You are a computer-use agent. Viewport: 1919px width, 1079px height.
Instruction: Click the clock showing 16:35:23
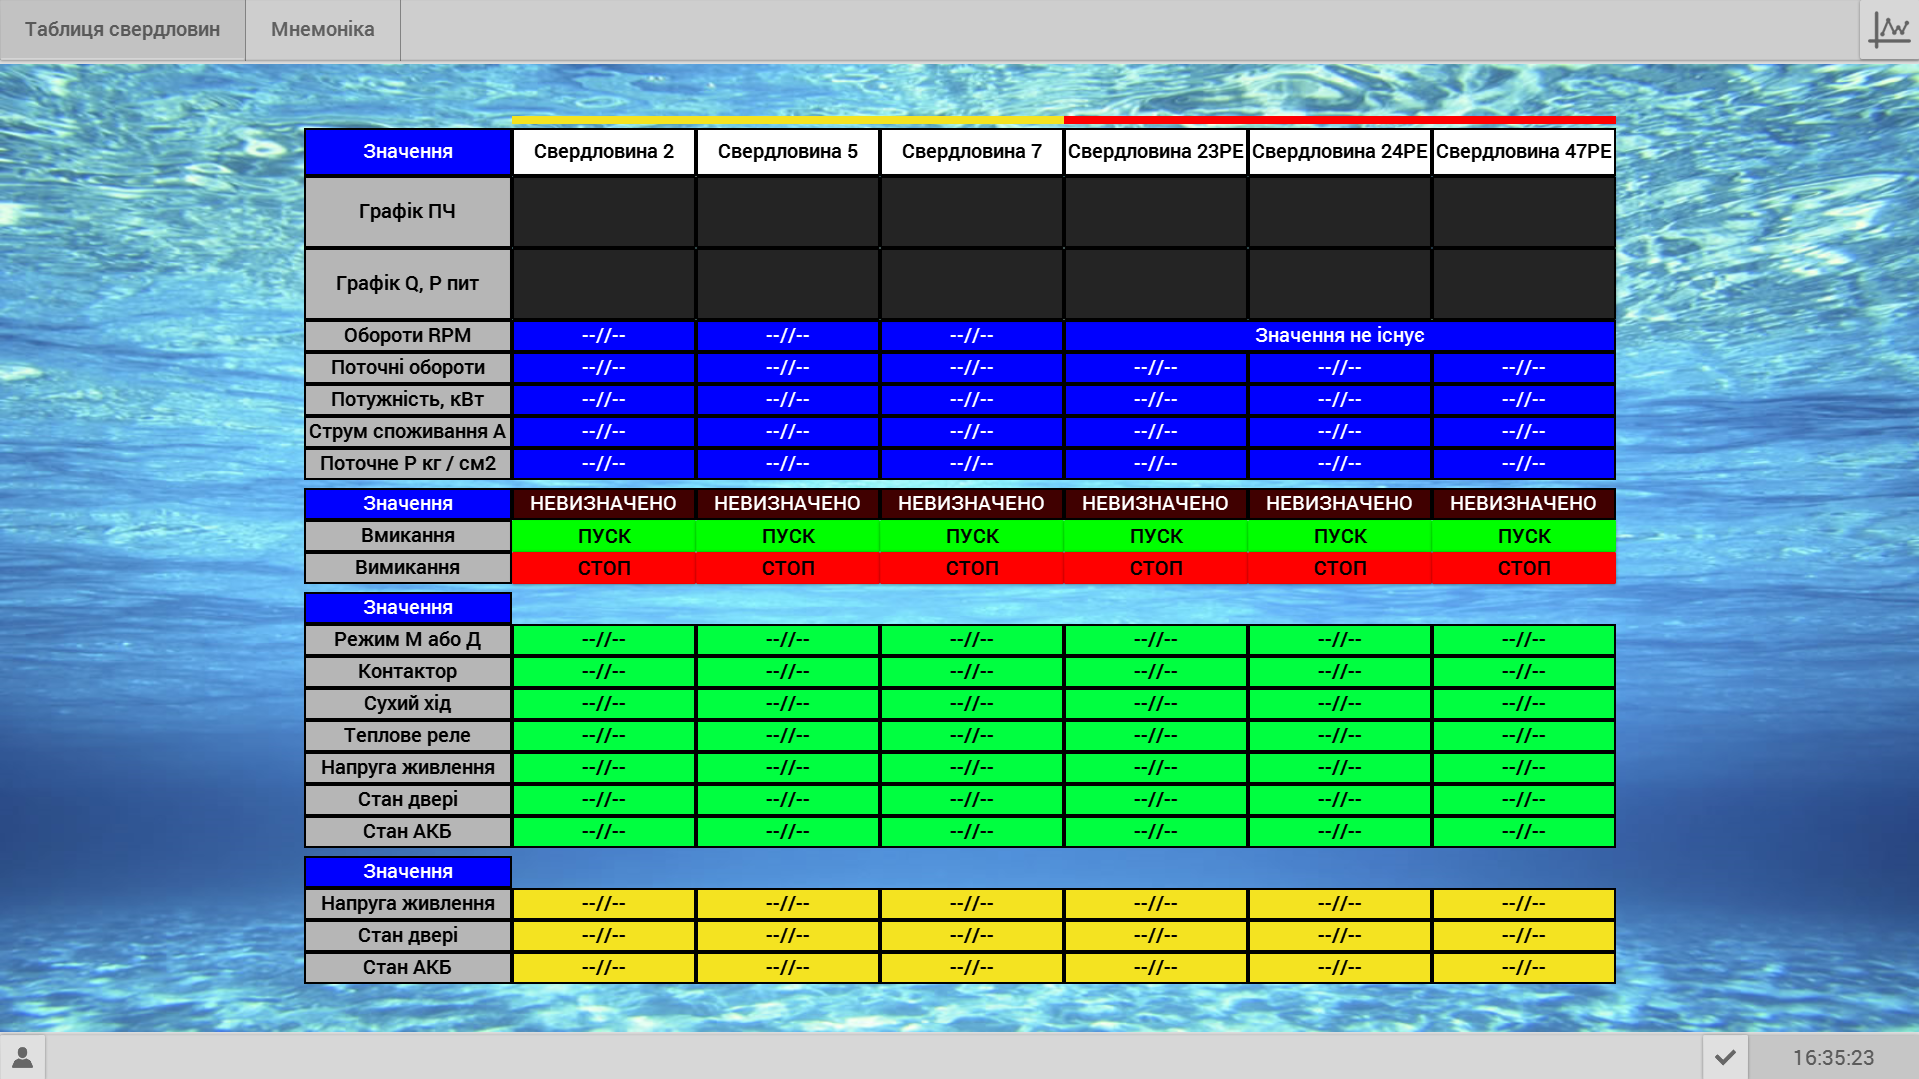click(1833, 1057)
